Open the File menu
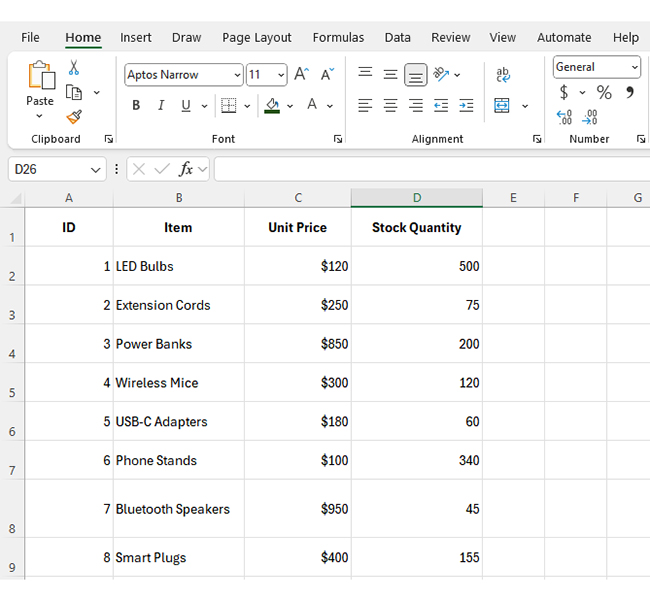 pyautogui.click(x=30, y=38)
